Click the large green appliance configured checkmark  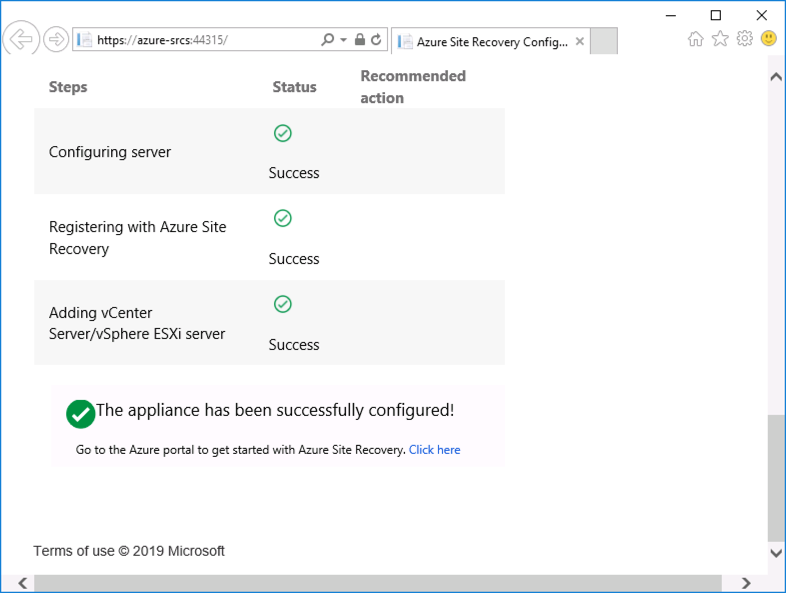(x=80, y=414)
